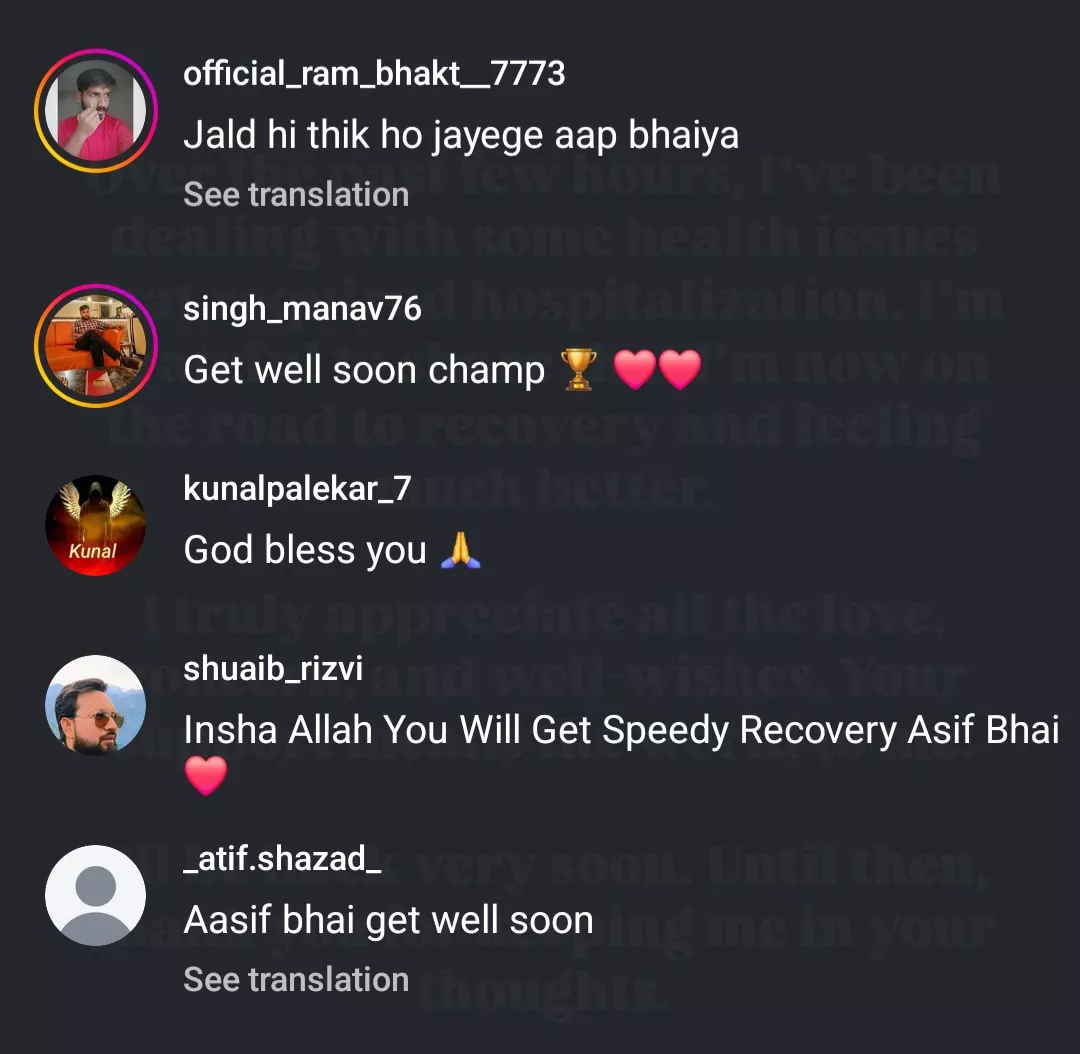See translation of Jald hi thik comment
The image size is (1080, 1054).
tap(296, 194)
